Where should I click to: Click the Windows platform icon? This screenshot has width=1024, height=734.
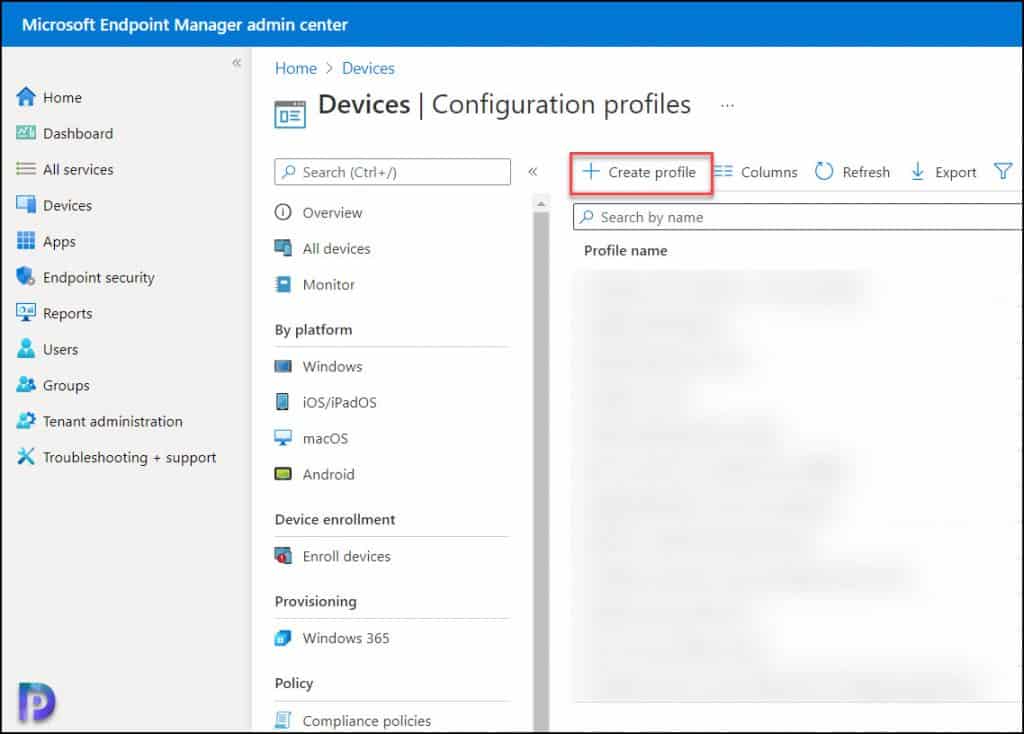[283, 366]
